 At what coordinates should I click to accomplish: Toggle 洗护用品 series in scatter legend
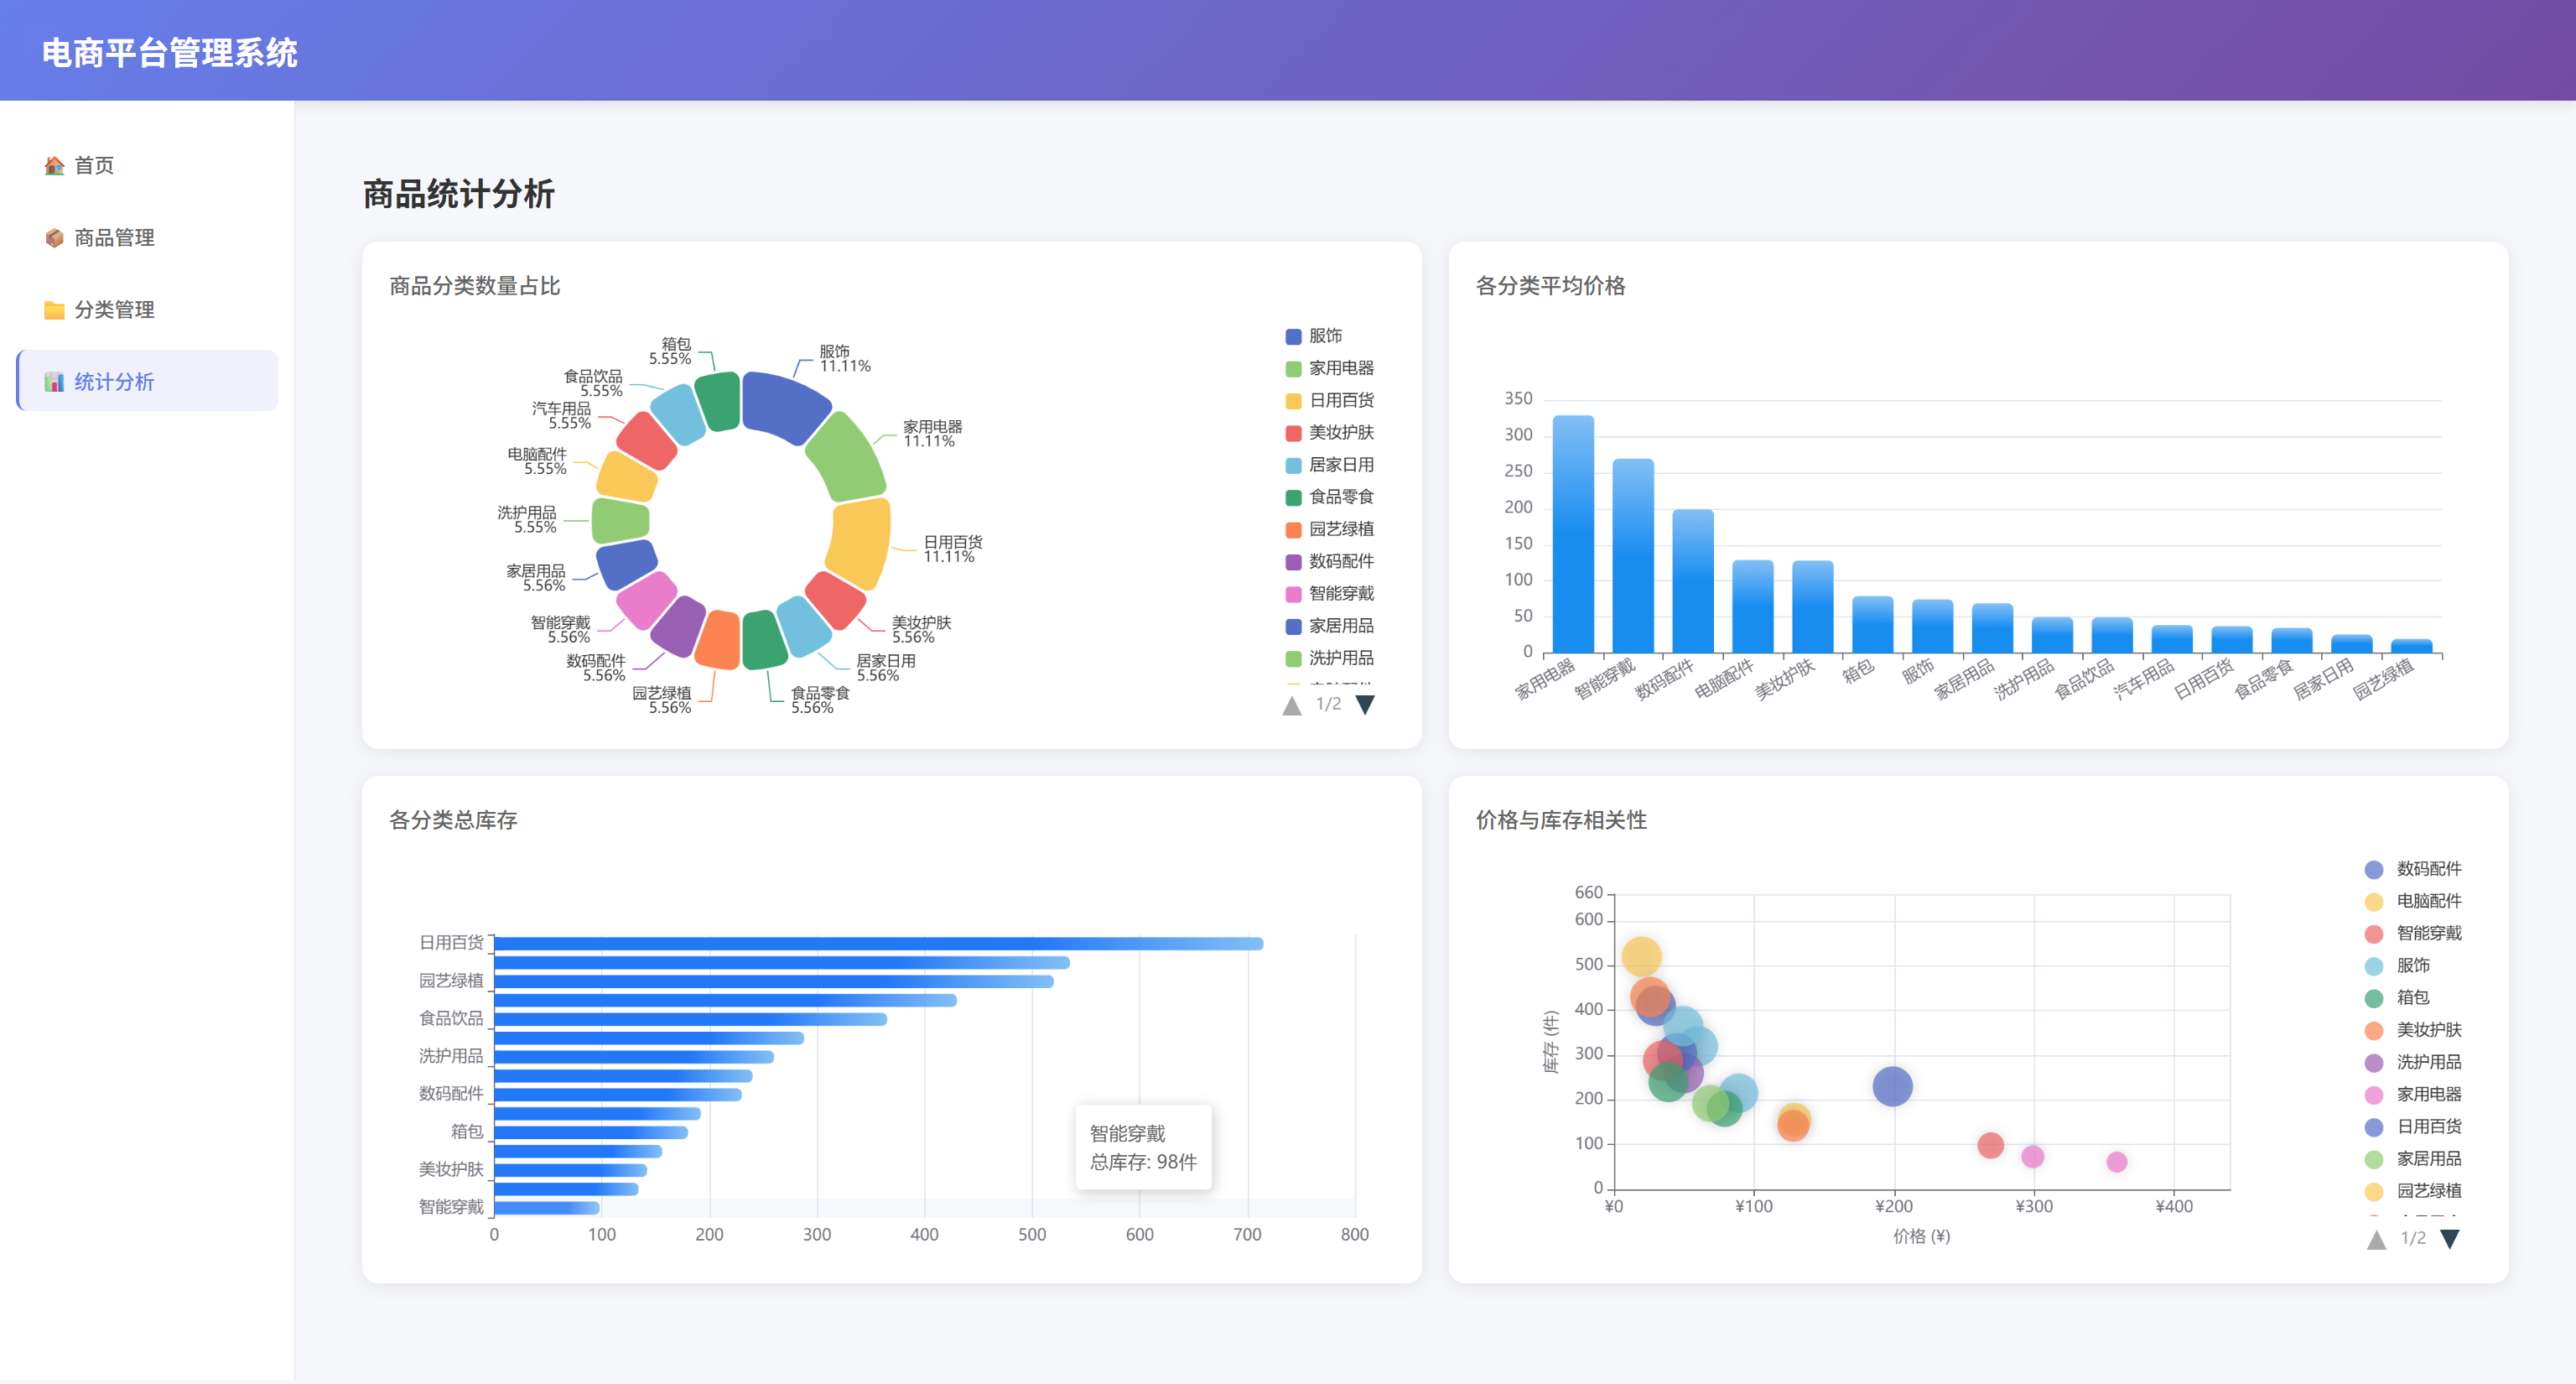2414,1063
